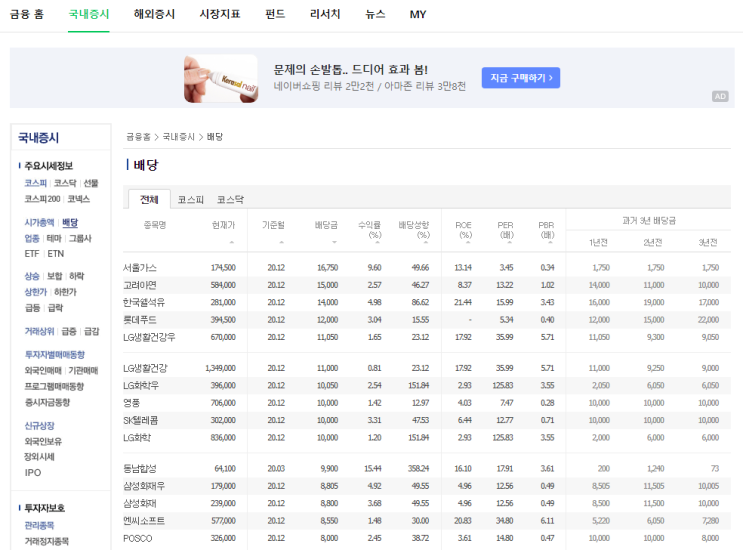Open stock SK텔레콤 in table

pyautogui.click(x=141, y=420)
